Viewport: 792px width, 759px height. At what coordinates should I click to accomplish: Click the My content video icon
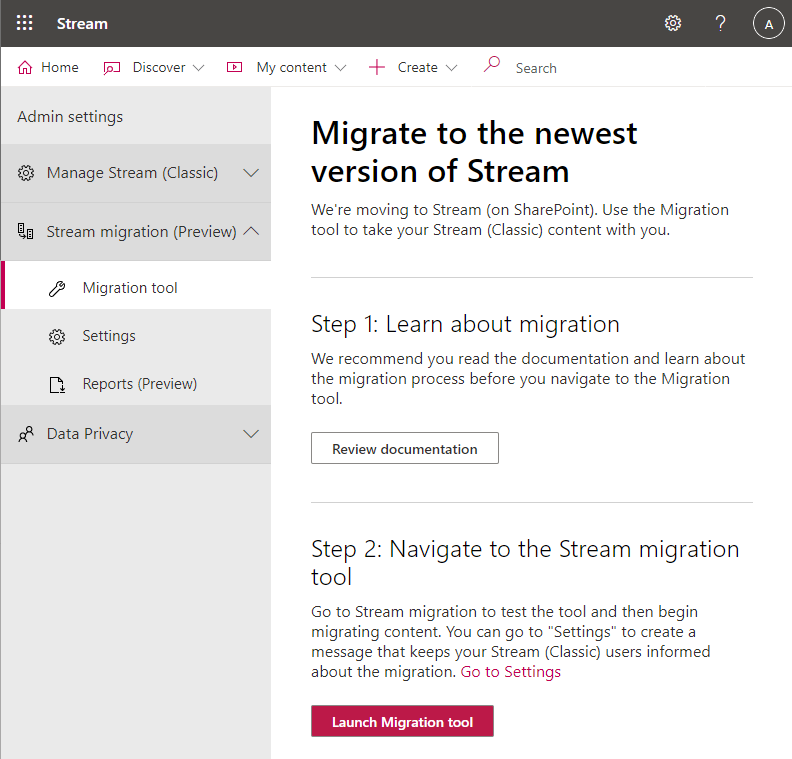click(234, 67)
